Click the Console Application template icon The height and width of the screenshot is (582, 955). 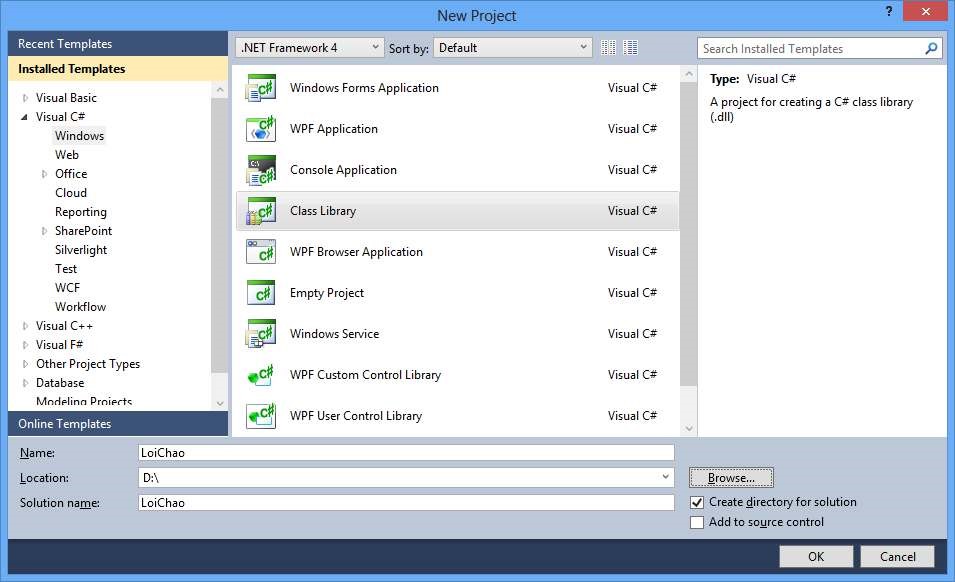261,170
